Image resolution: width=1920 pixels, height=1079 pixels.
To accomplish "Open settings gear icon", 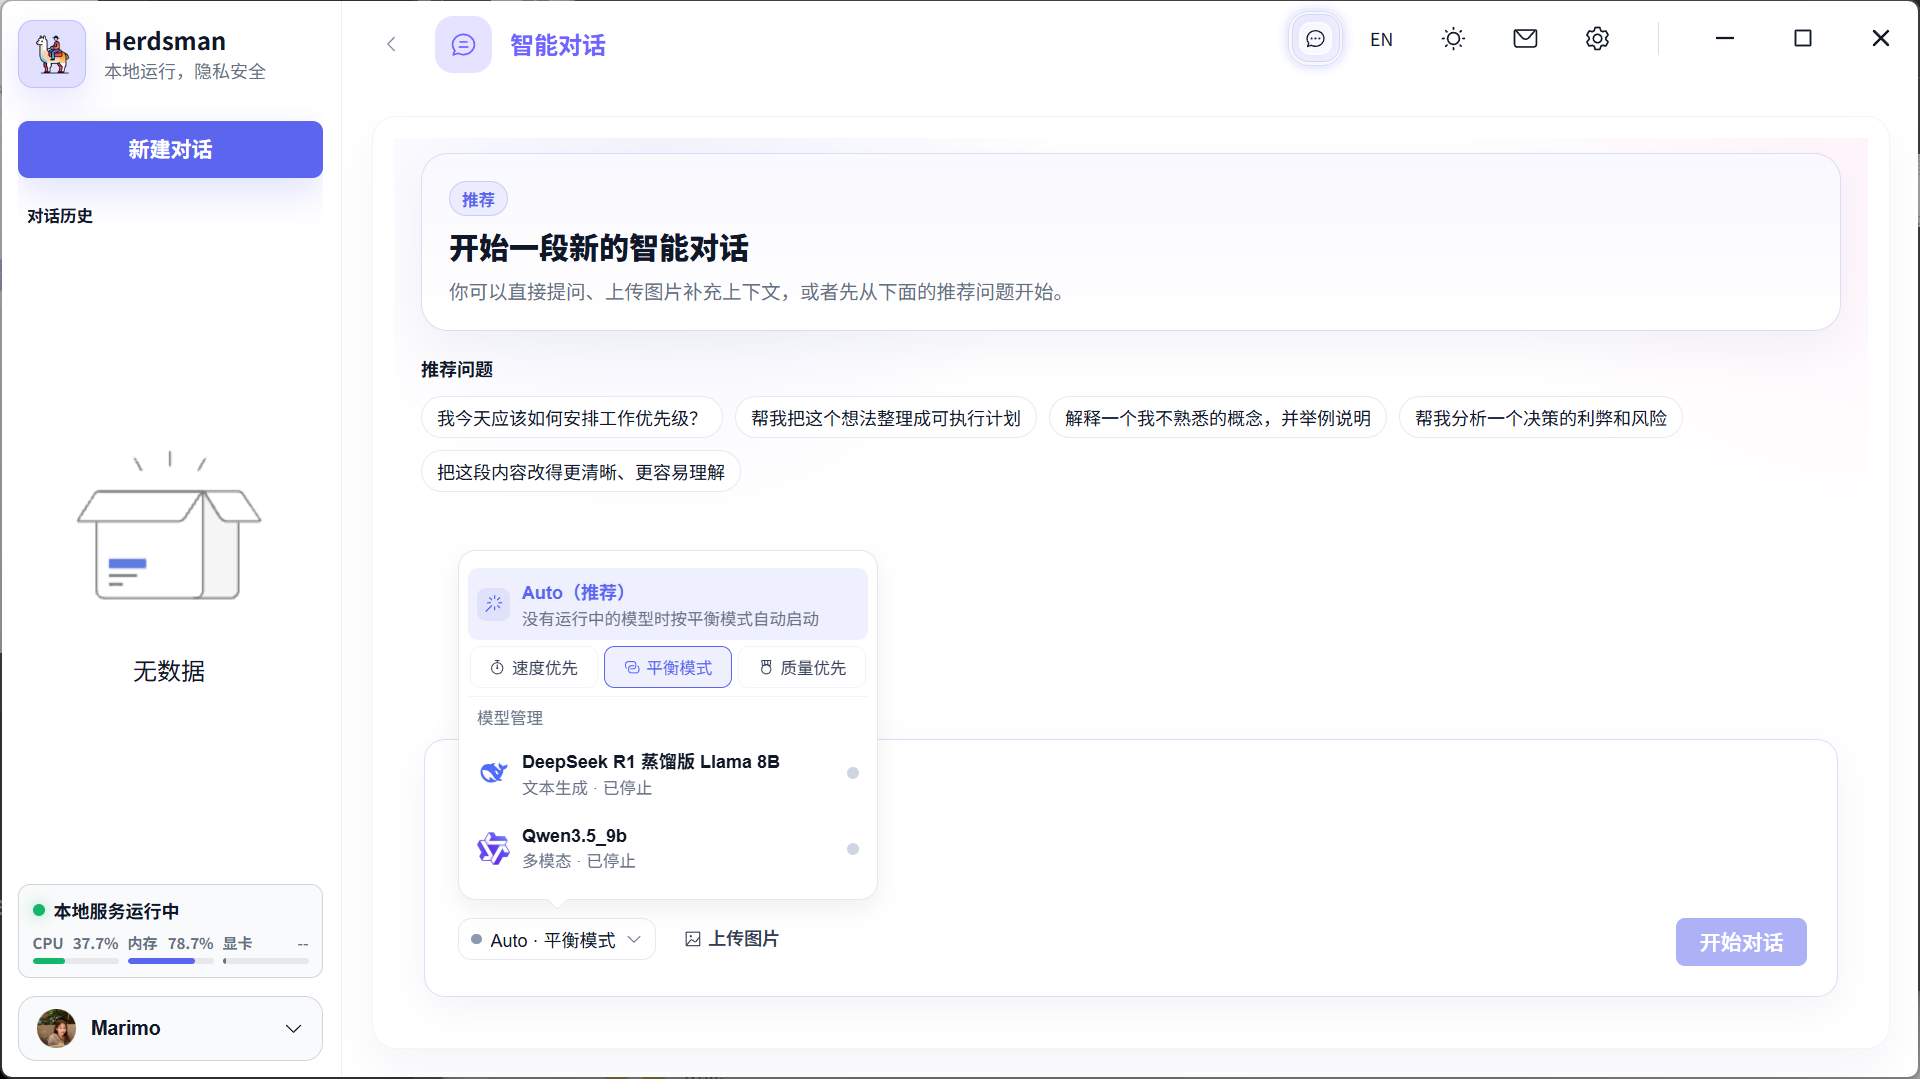I will tap(1597, 39).
